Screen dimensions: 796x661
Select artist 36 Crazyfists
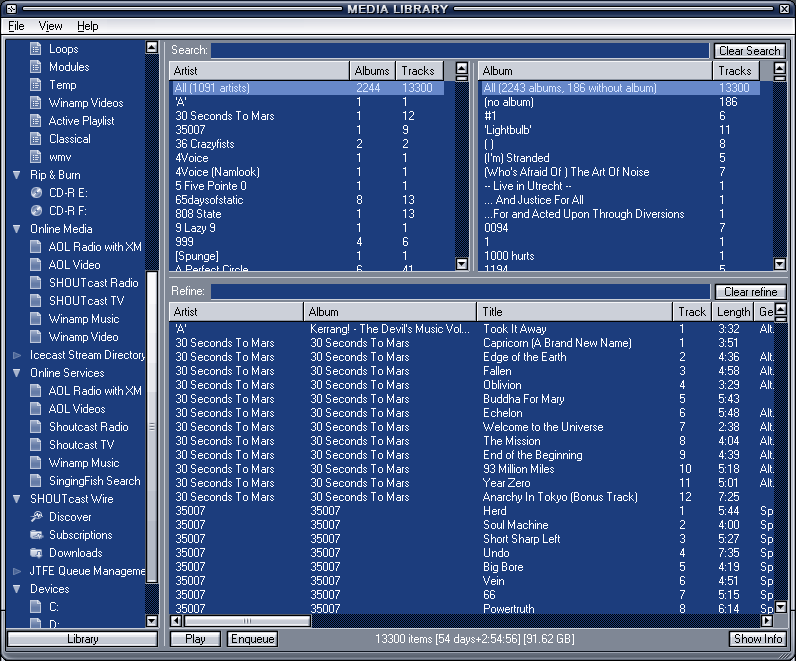click(309, 144)
